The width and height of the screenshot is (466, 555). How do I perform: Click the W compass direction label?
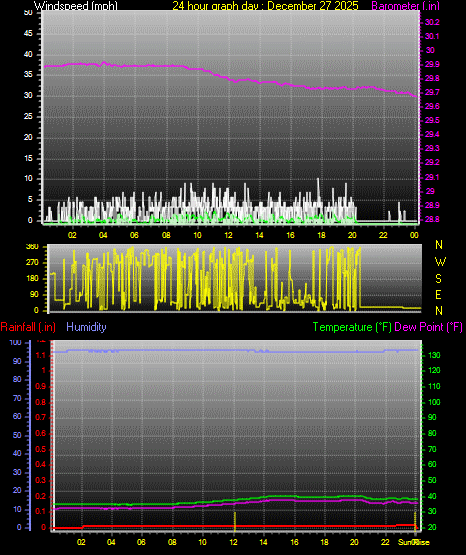tap(440, 262)
